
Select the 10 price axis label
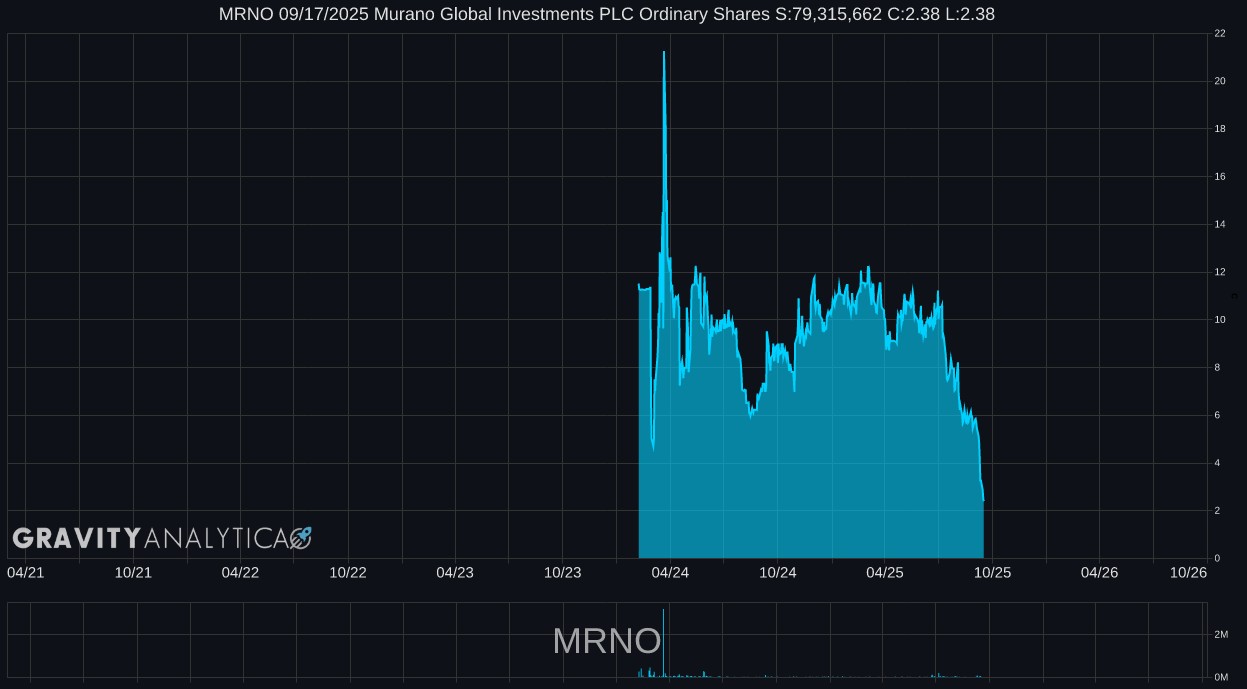click(1220, 320)
